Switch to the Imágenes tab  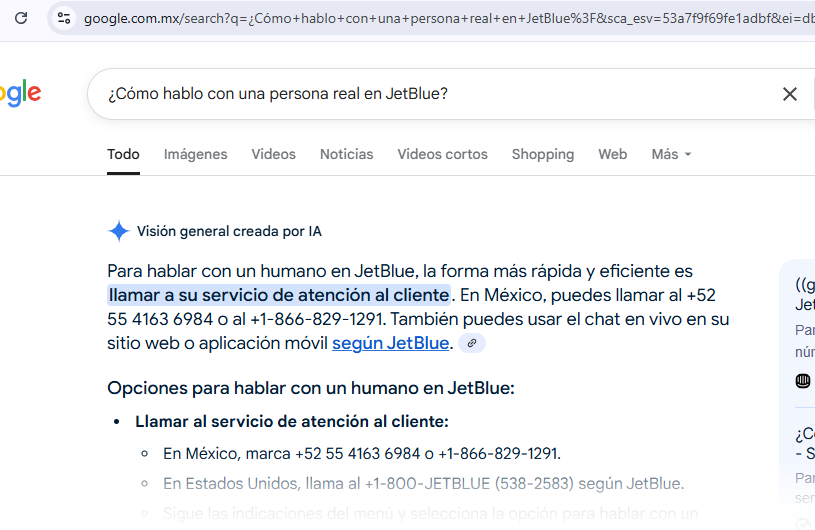click(x=195, y=154)
